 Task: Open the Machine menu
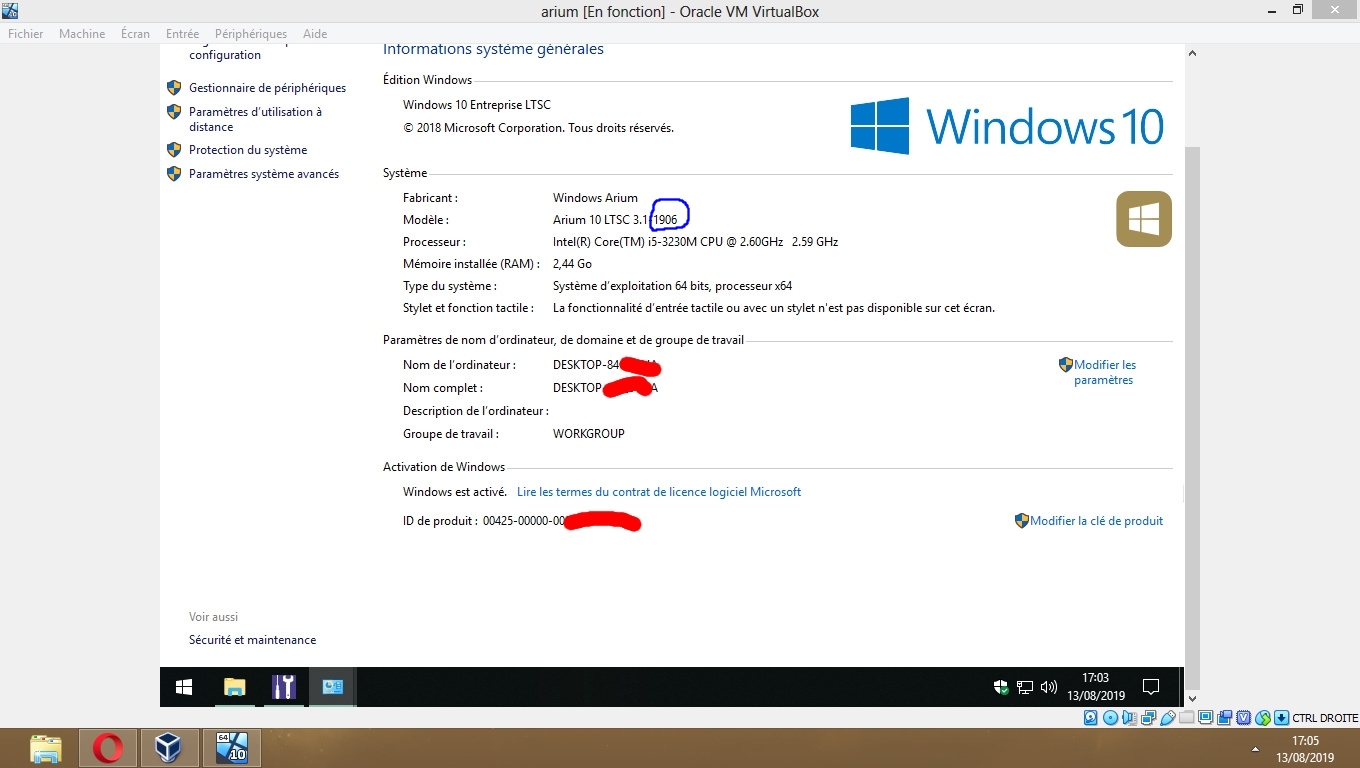tap(82, 34)
